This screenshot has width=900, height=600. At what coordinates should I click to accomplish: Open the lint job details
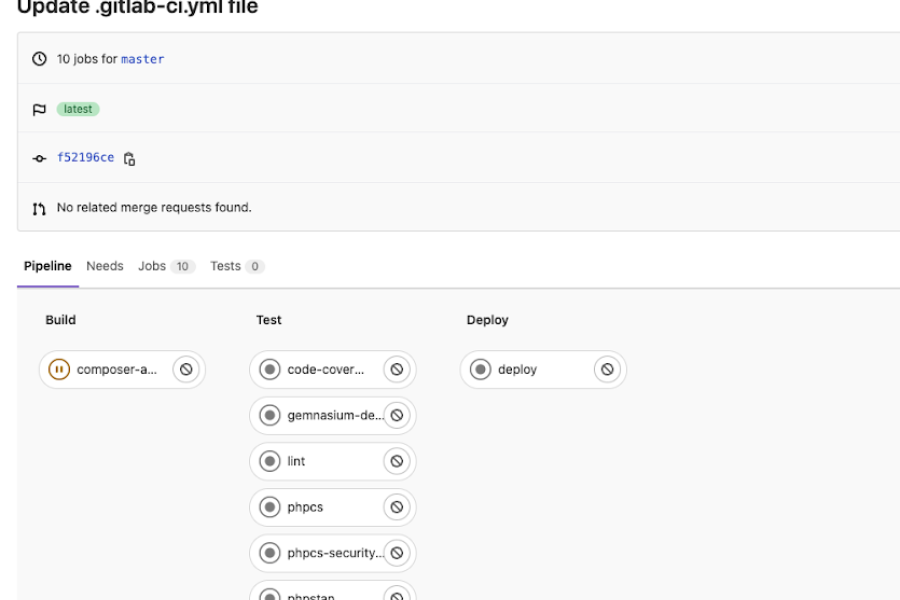(297, 461)
